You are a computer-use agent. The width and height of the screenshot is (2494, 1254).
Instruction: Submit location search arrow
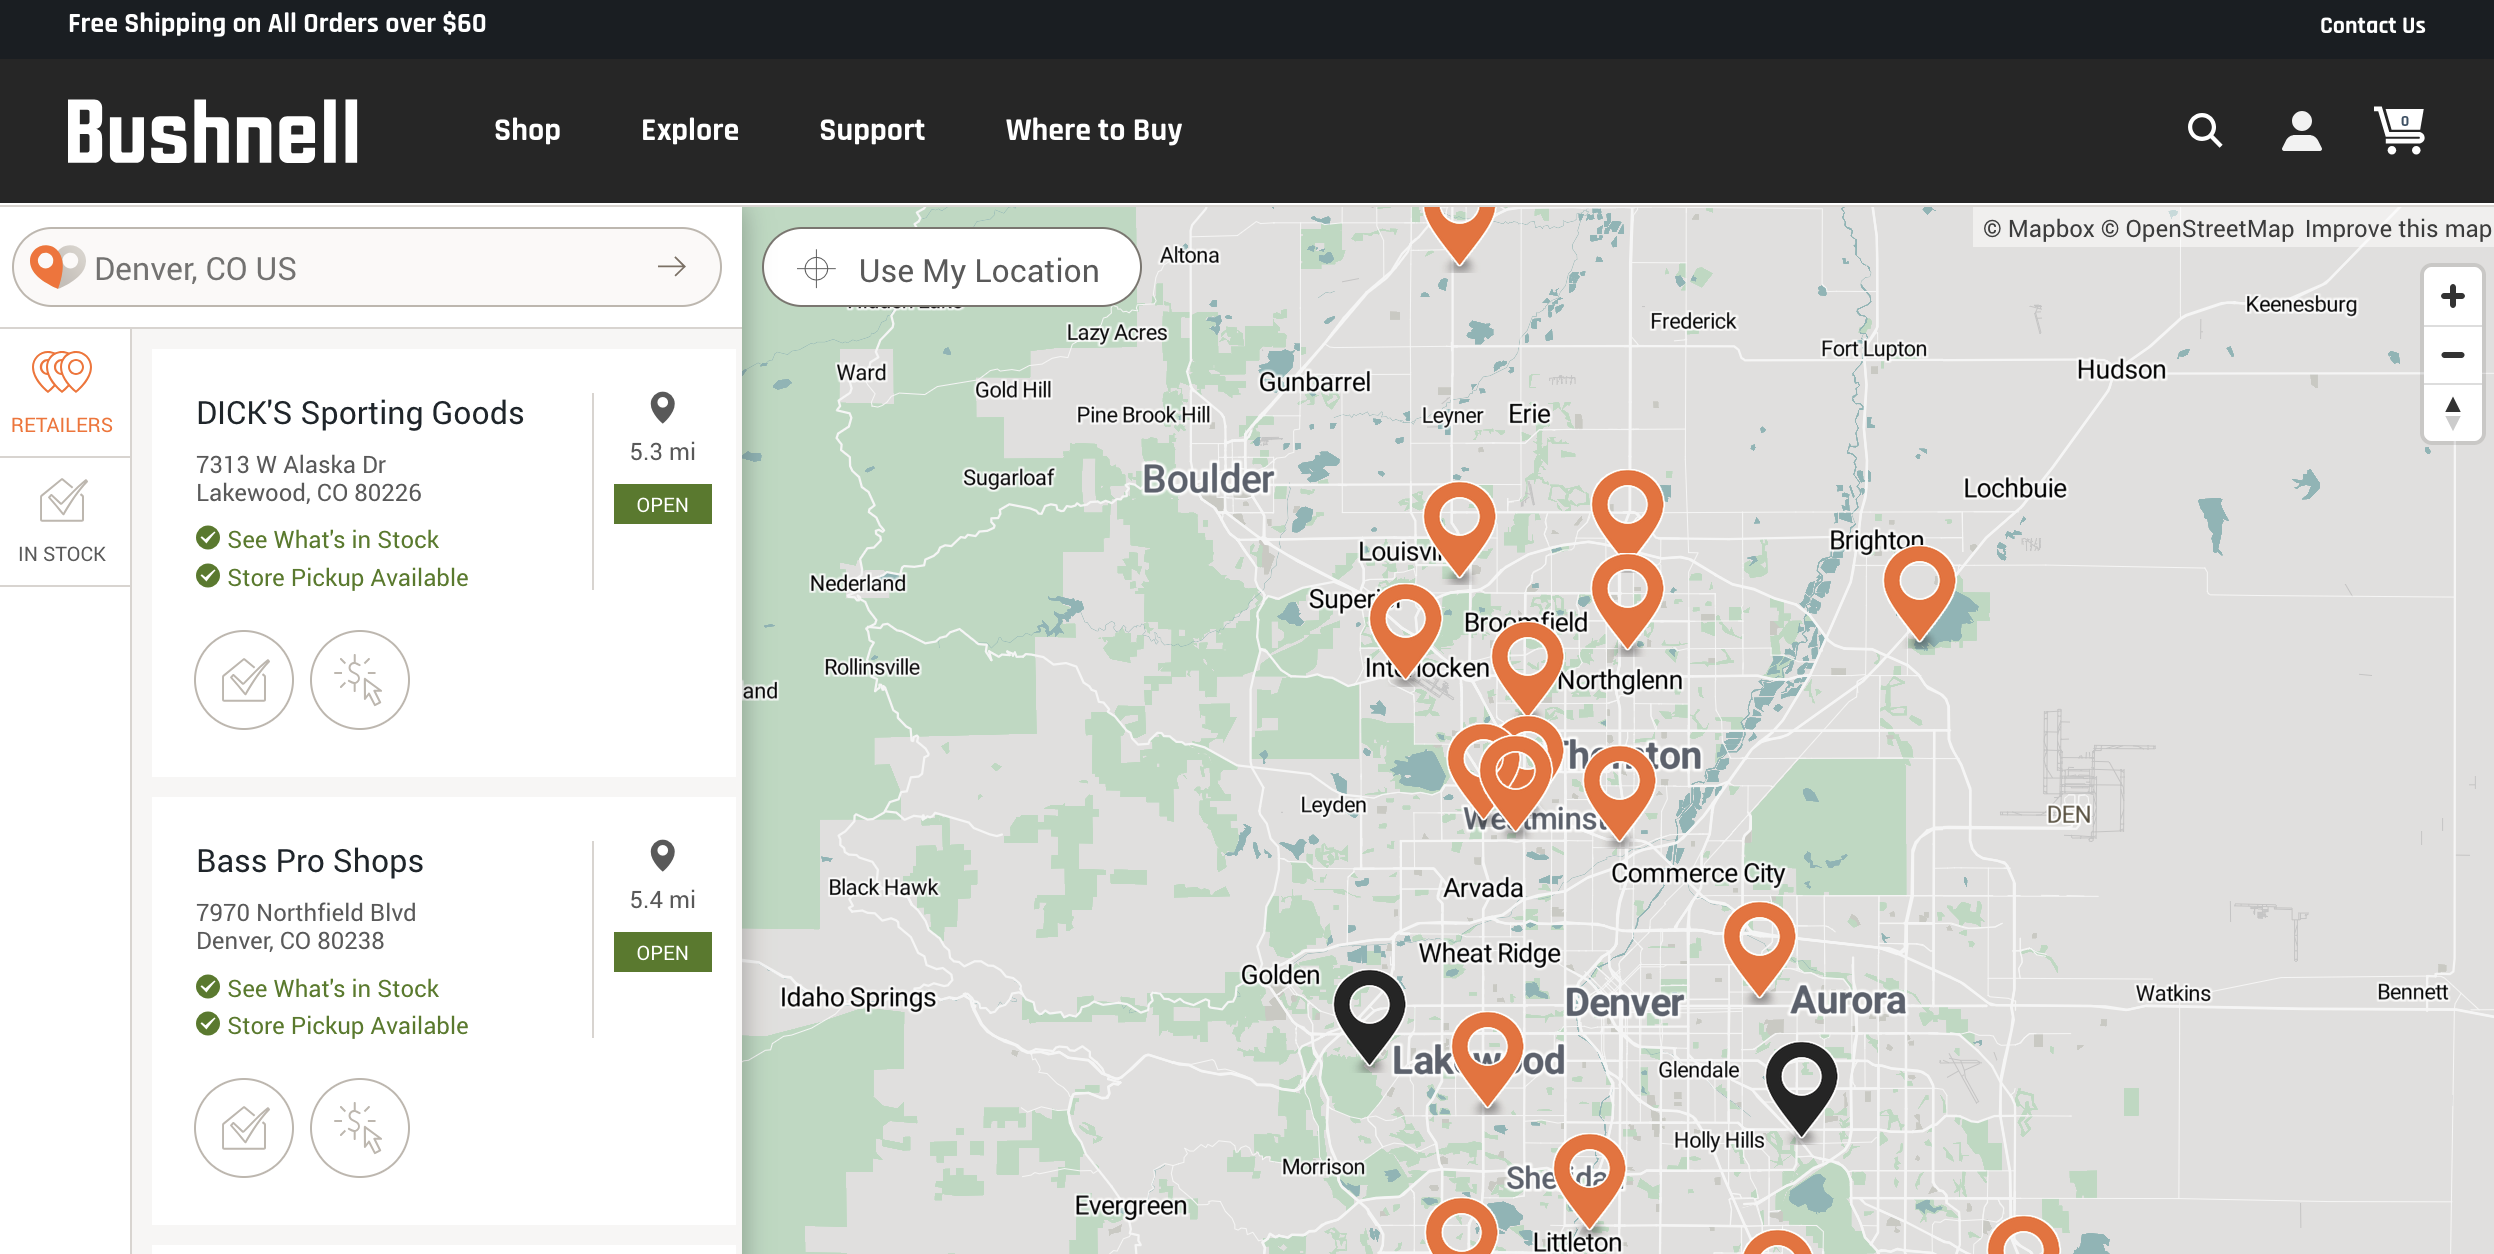coord(672,266)
